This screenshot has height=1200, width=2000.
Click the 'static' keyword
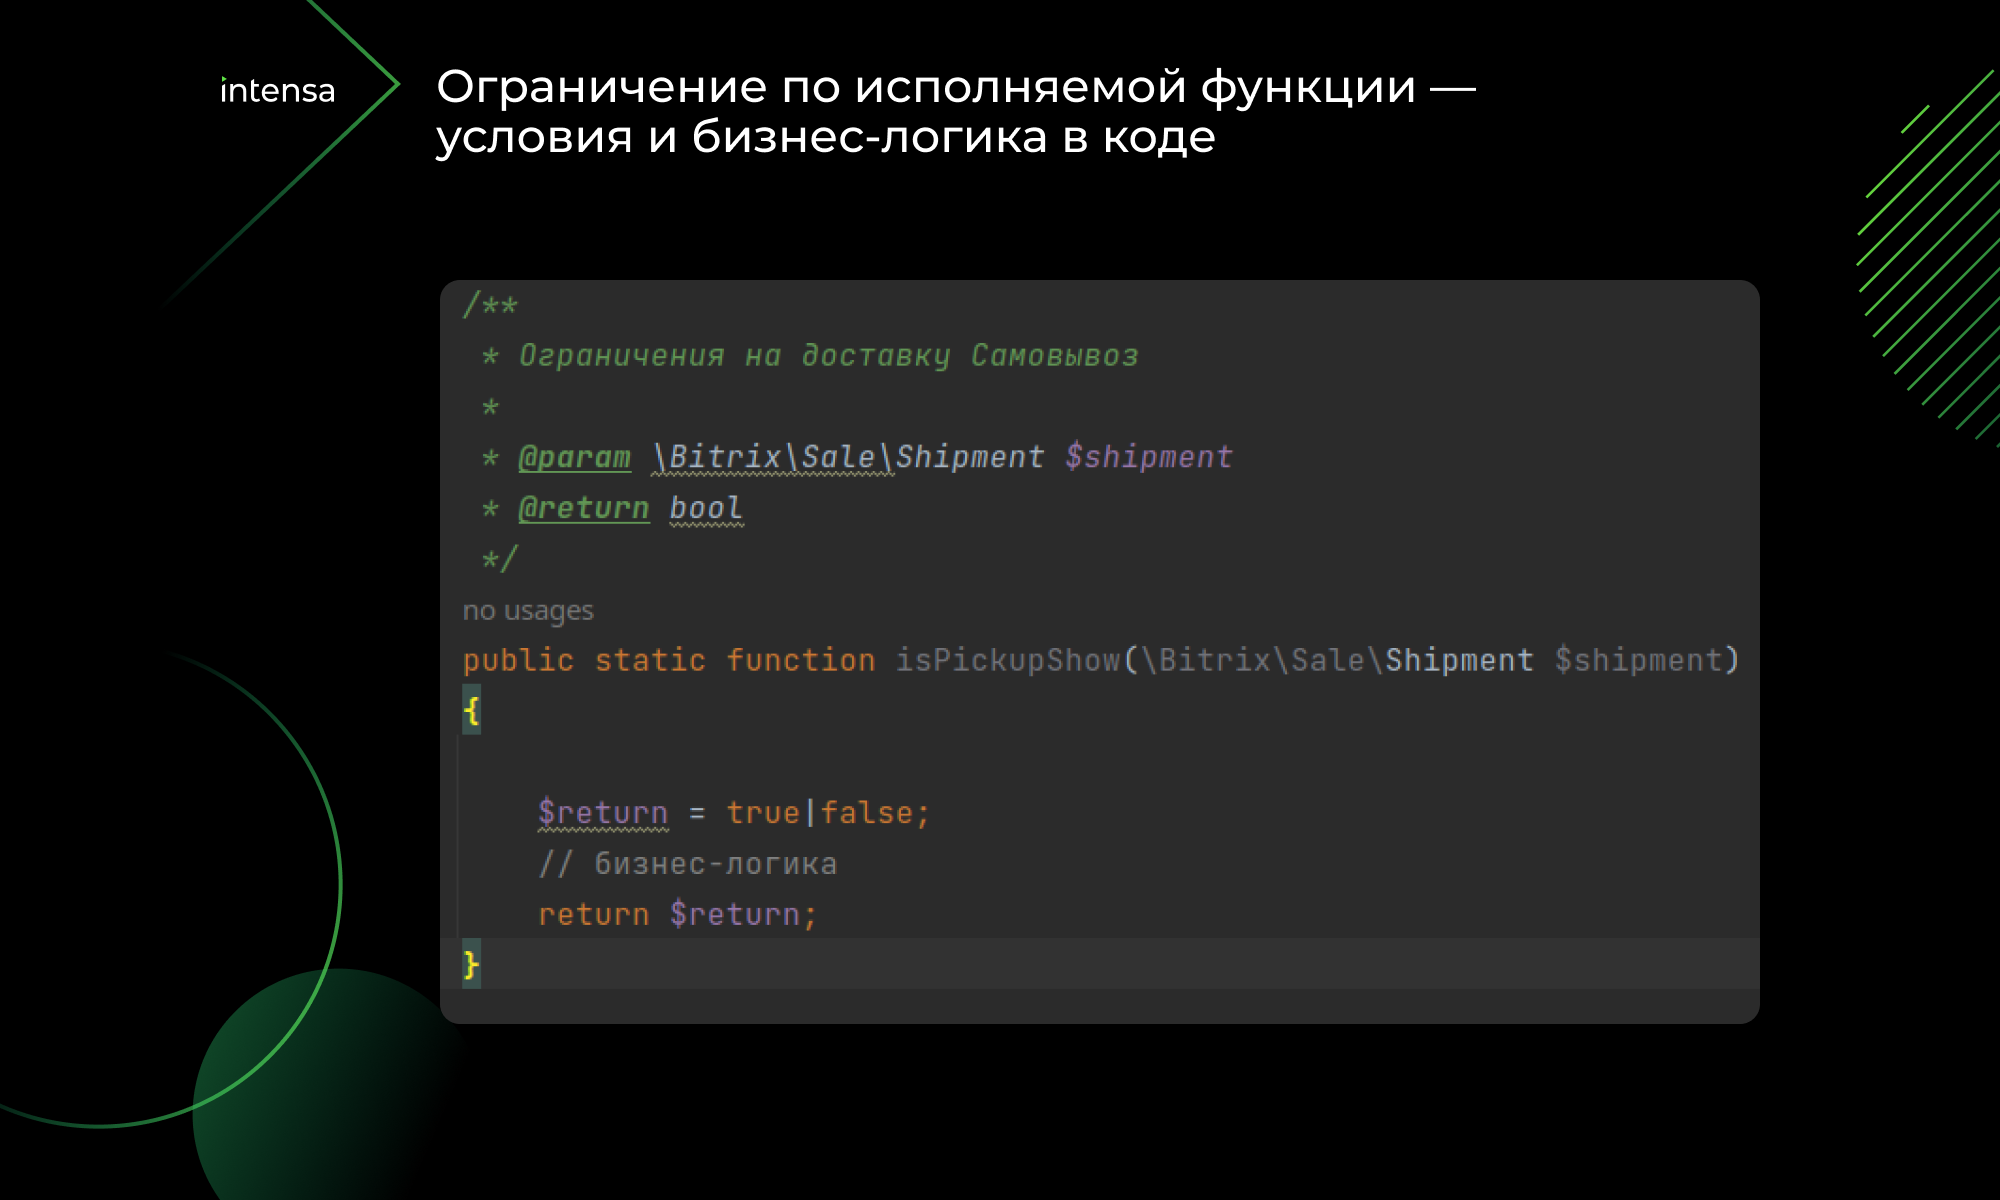[650, 660]
